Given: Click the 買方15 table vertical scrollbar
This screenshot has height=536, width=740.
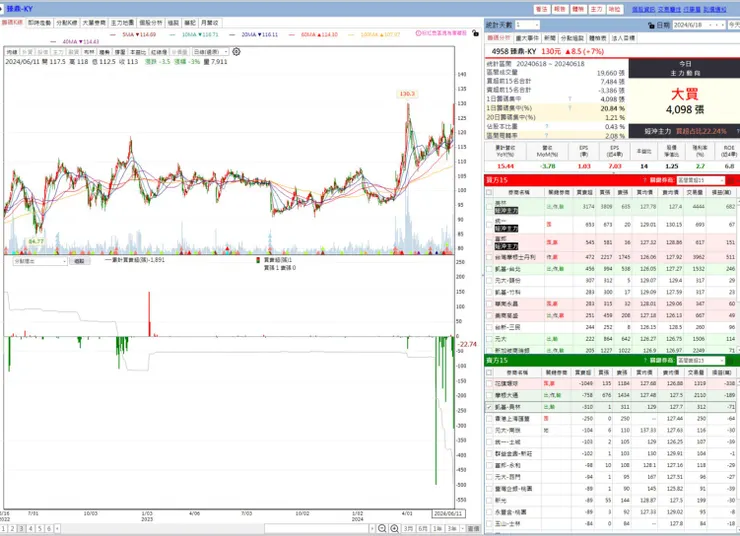Looking at the screenshot, I should point(738,274).
